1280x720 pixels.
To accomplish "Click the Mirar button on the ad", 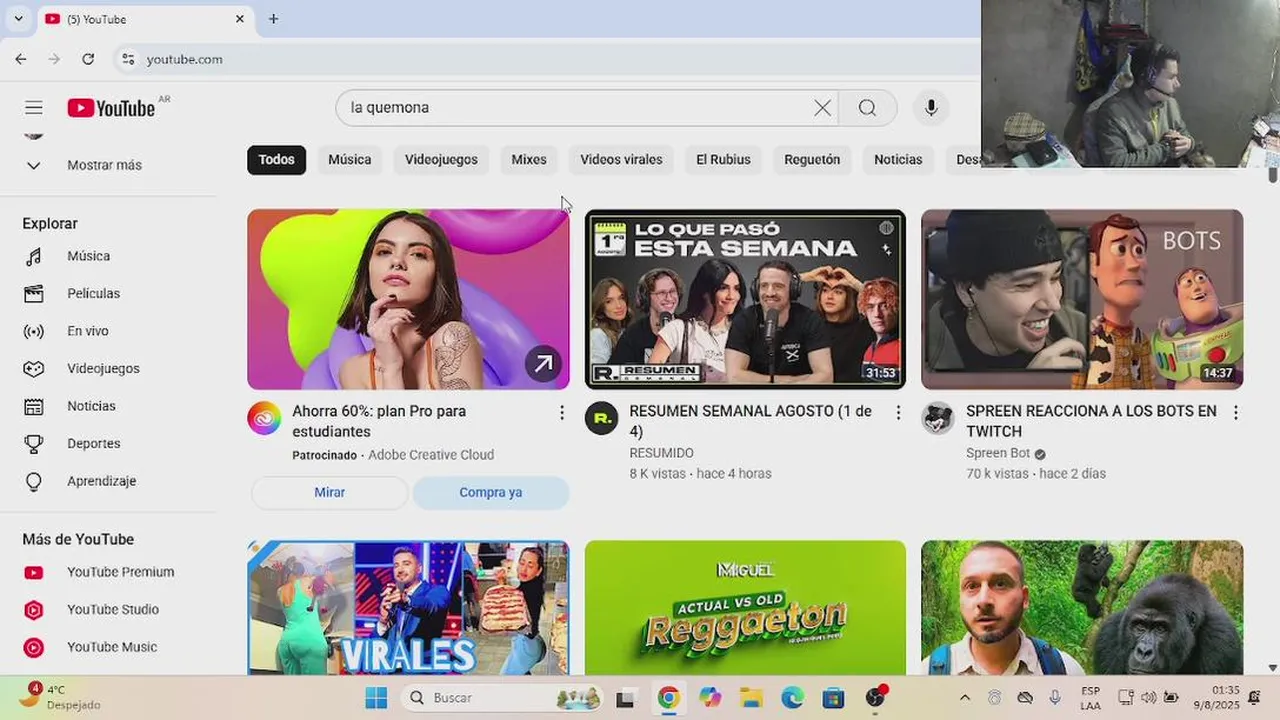I will point(330,492).
